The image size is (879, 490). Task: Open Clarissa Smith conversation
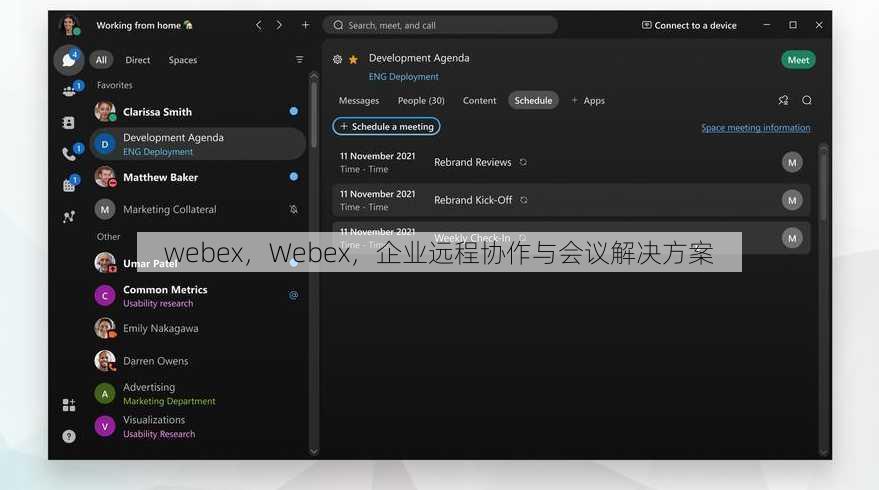(198, 112)
